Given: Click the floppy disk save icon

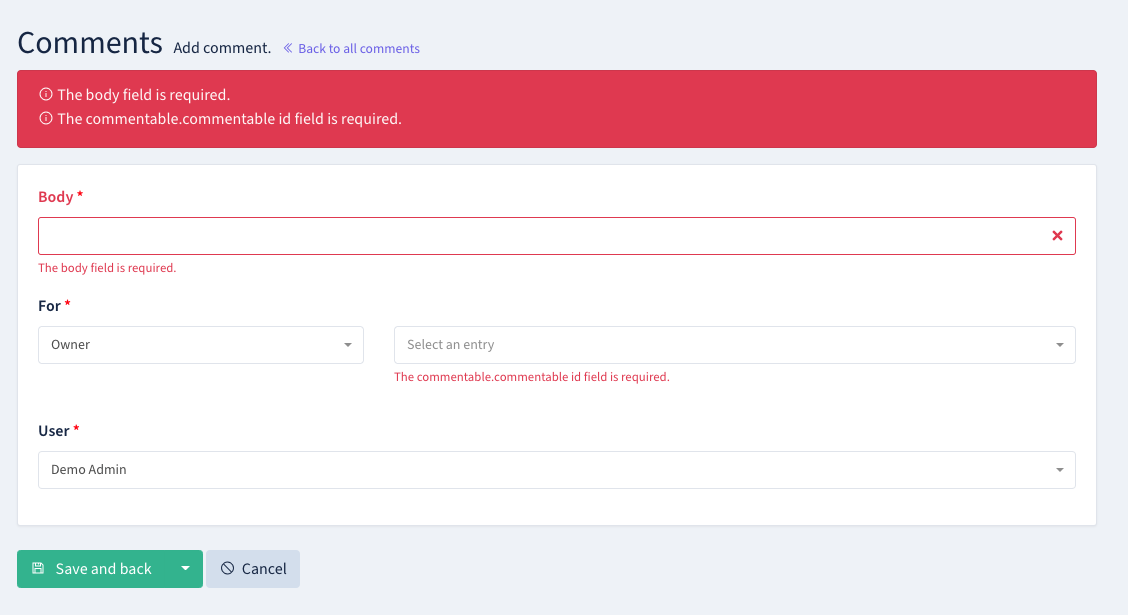Looking at the screenshot, I should coord(37,568).
